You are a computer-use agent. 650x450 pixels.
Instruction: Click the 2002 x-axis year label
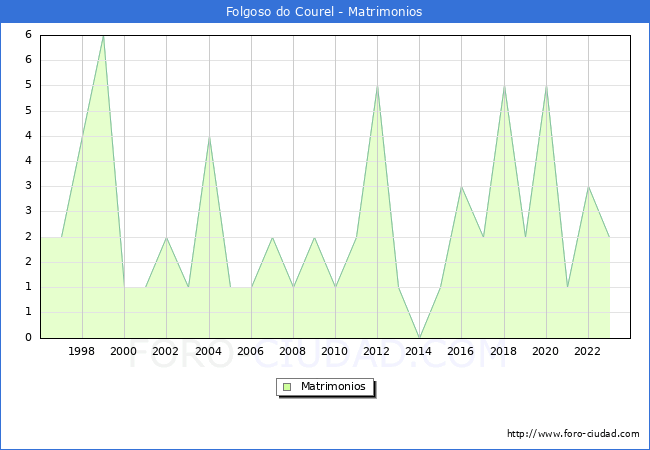pyautogui.click(x=166, y=352)
